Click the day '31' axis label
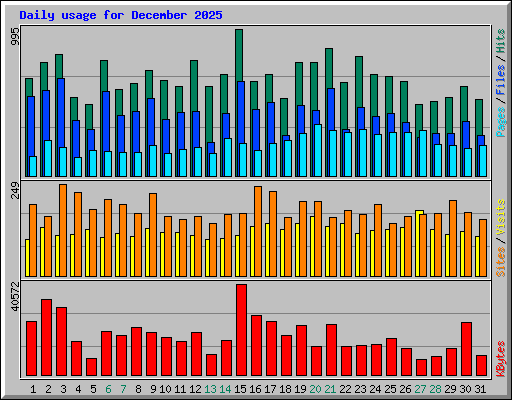The height and width of the screenshot is (400, 512). [x=480, y=389]
